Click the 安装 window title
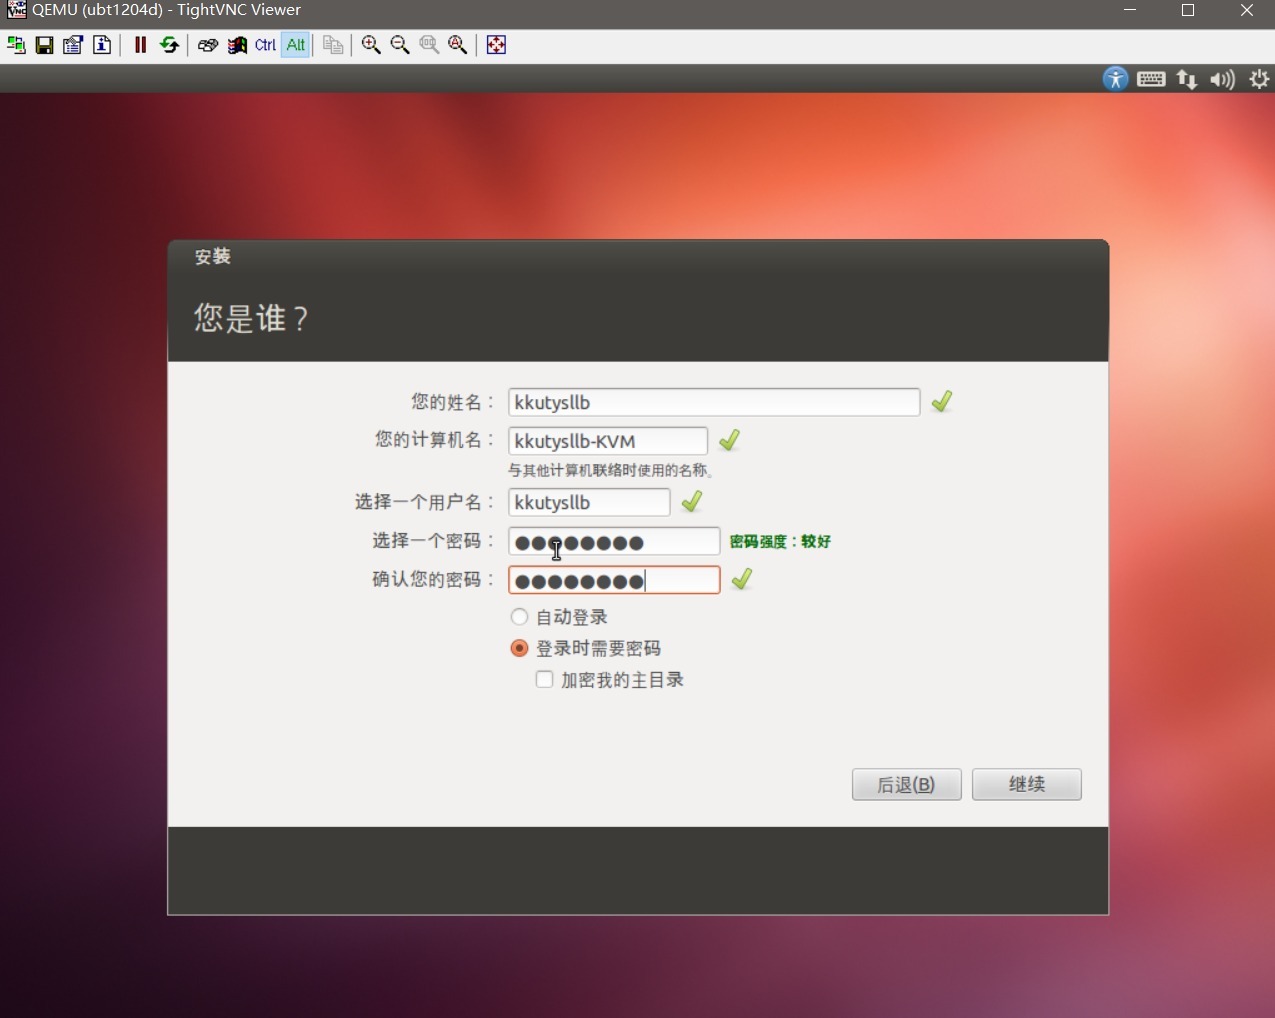 coord(213,257)
